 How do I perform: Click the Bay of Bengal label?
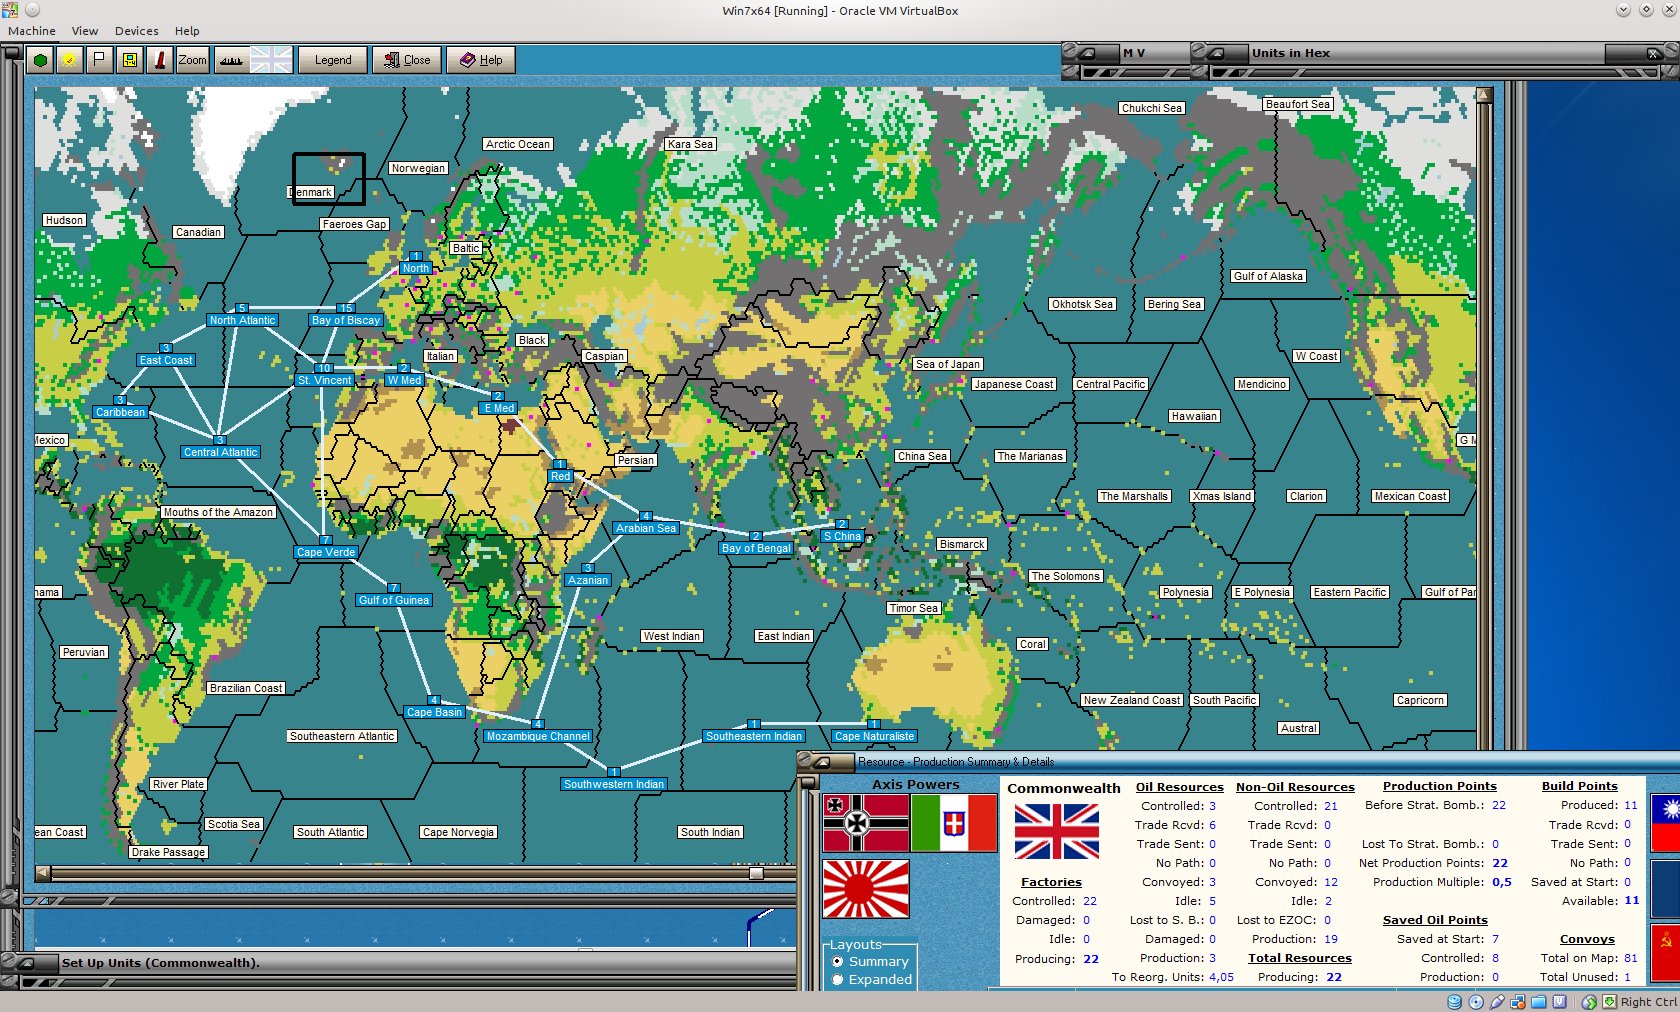[x=756, y=548]
